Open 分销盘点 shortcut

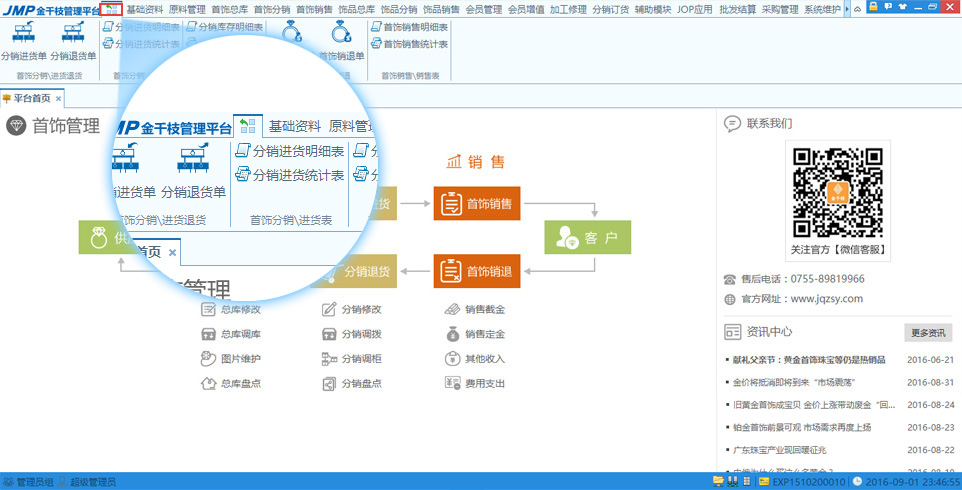click(352, 384)
